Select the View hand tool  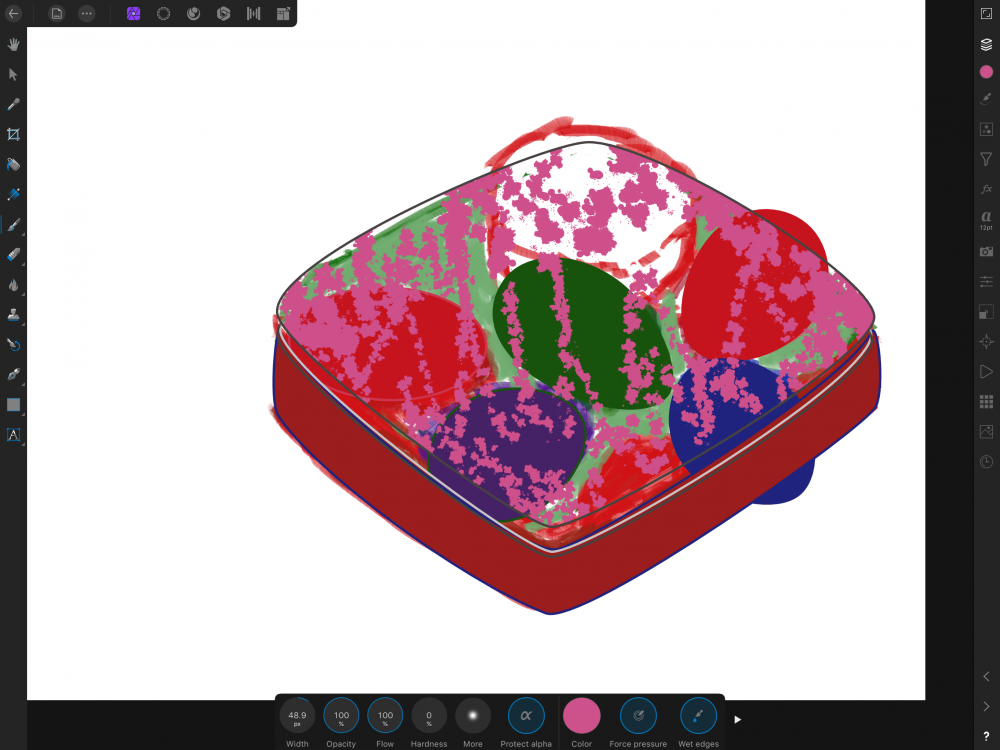13,44
